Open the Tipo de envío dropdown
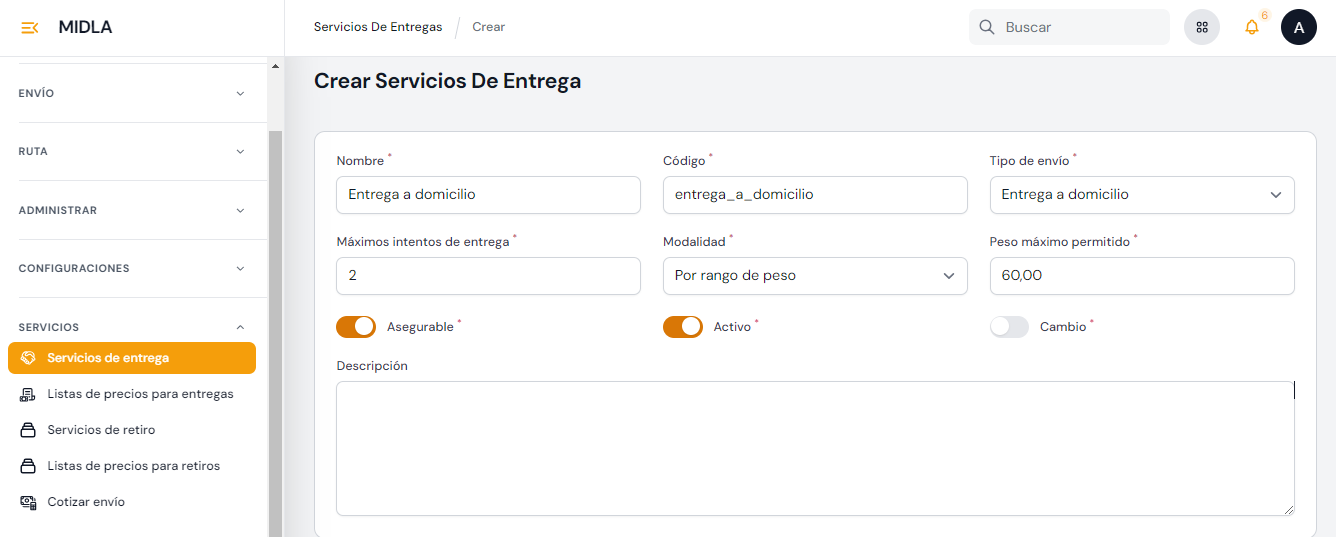This screenshot has height=537, width=1336. 1142,195
